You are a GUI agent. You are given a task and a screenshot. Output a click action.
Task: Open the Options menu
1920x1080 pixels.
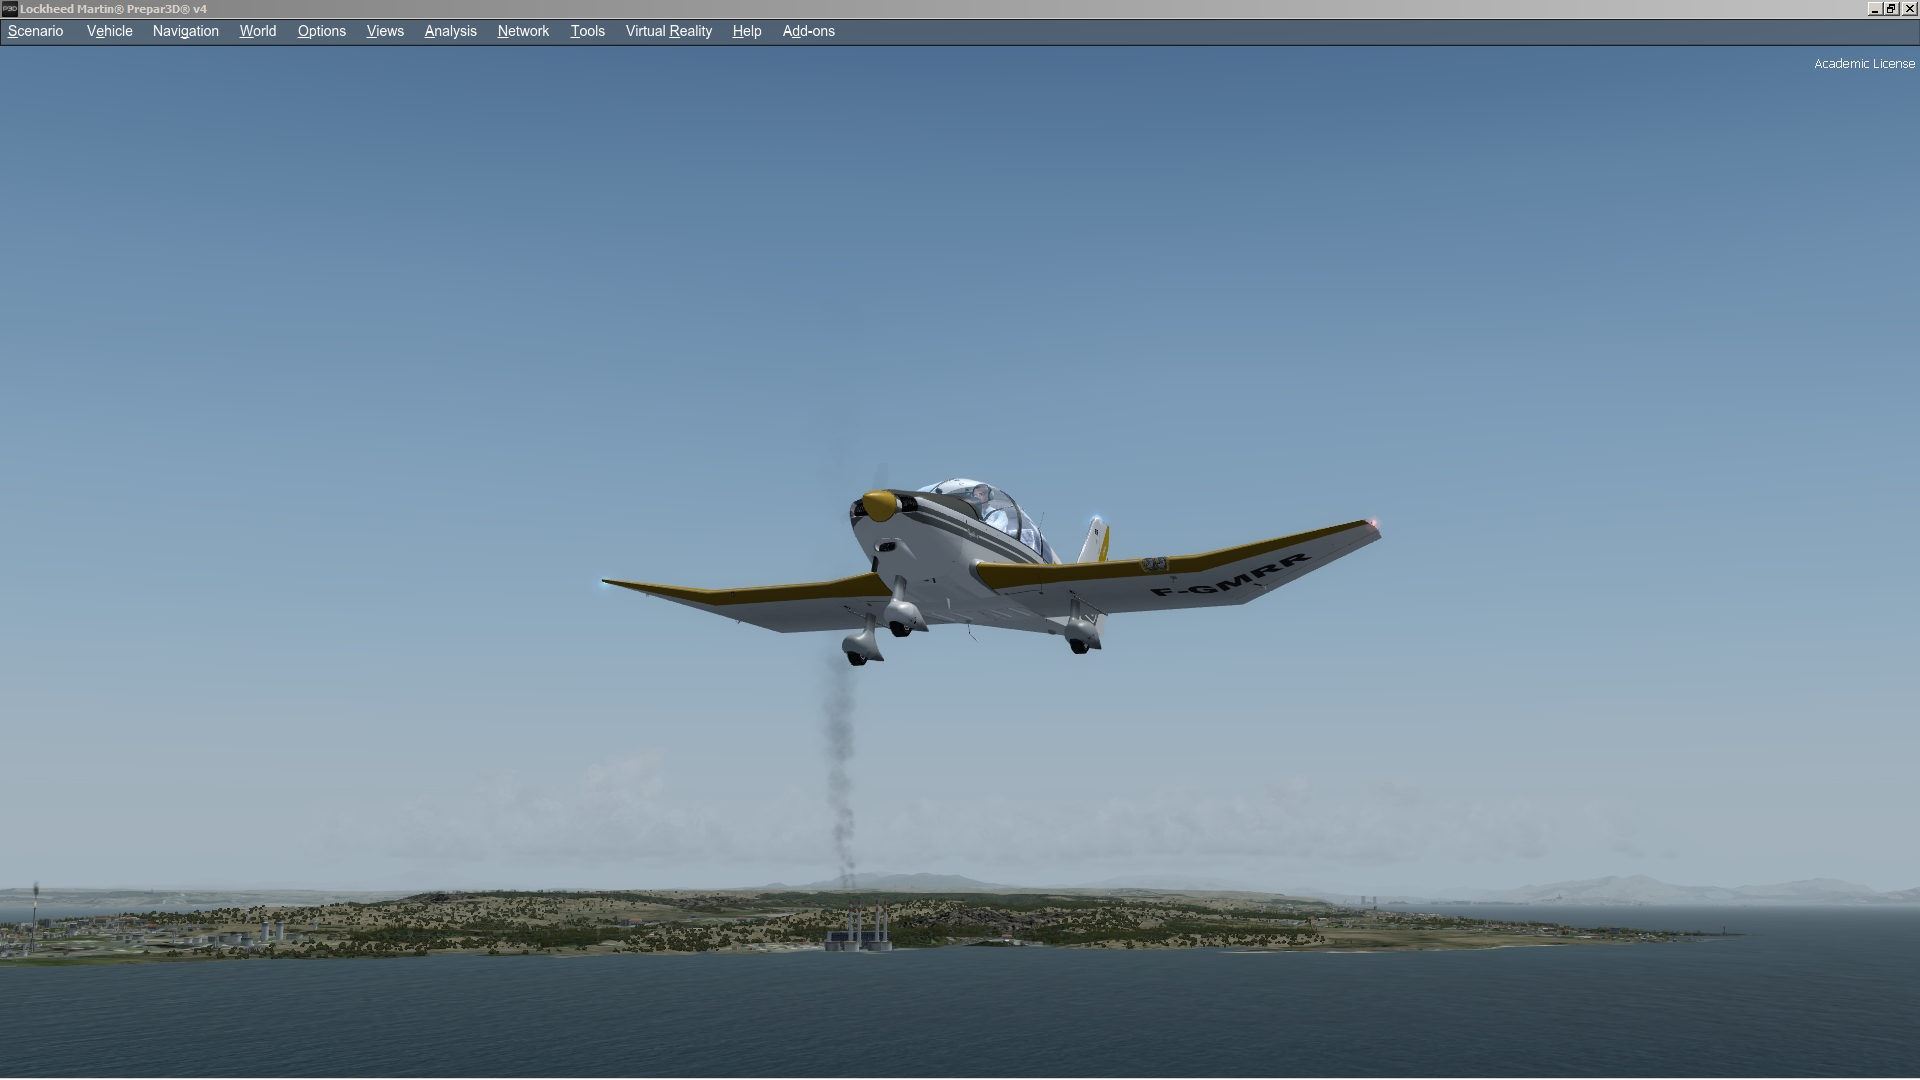(x=322, y=31)
